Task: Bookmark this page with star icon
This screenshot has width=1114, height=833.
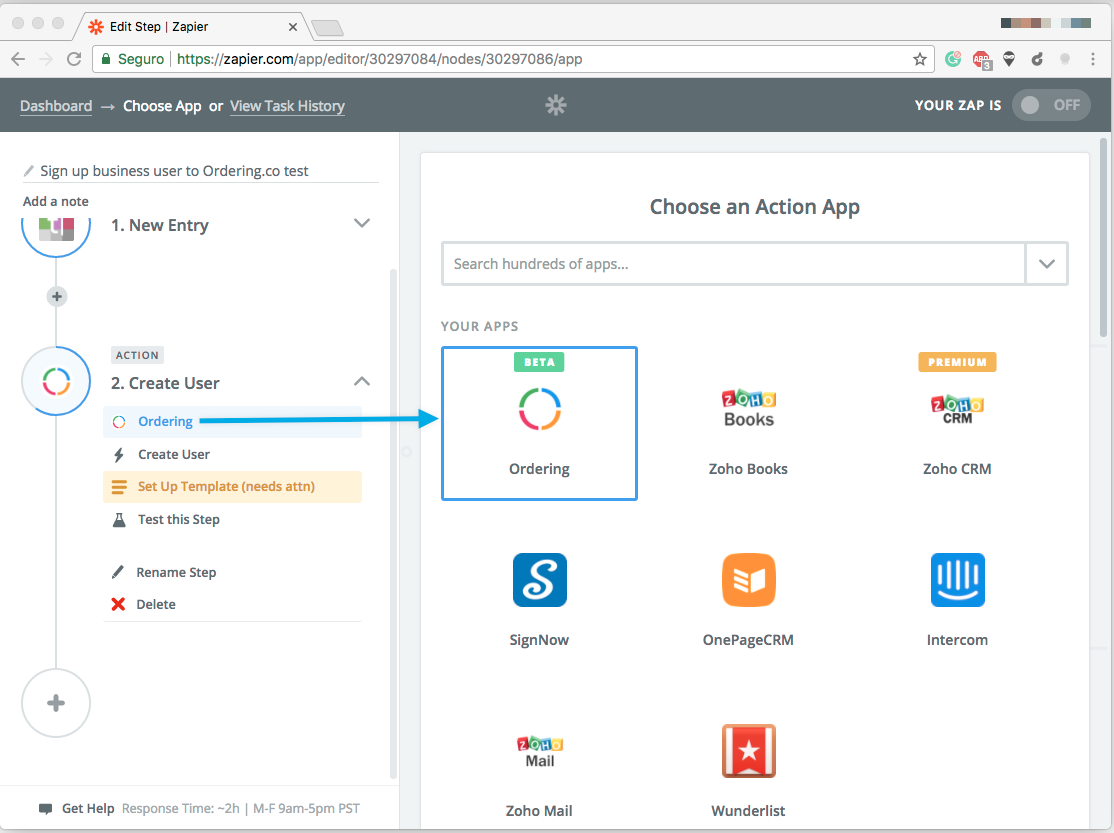Action: coord(919,59)
